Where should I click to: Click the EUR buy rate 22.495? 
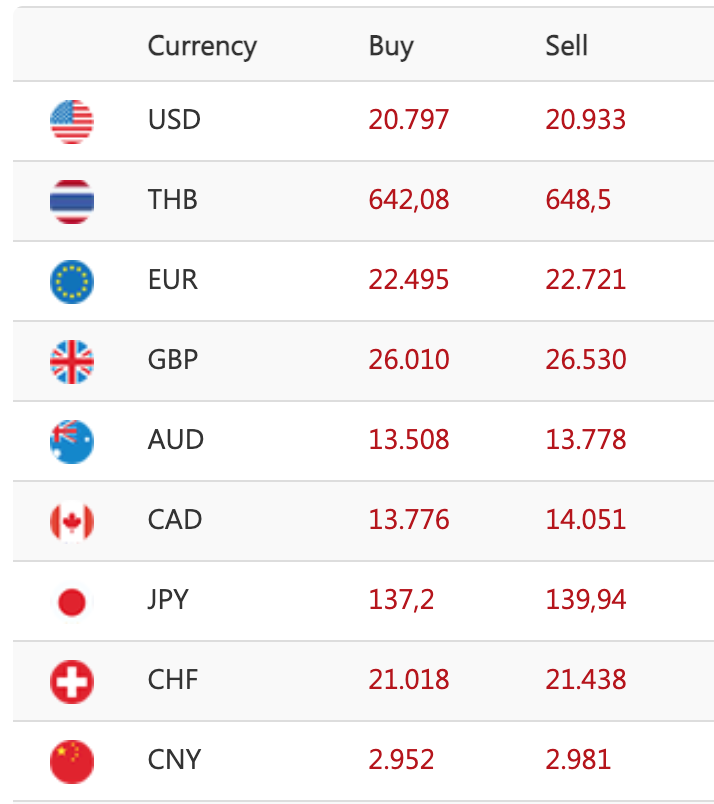(x=409, y=280)
